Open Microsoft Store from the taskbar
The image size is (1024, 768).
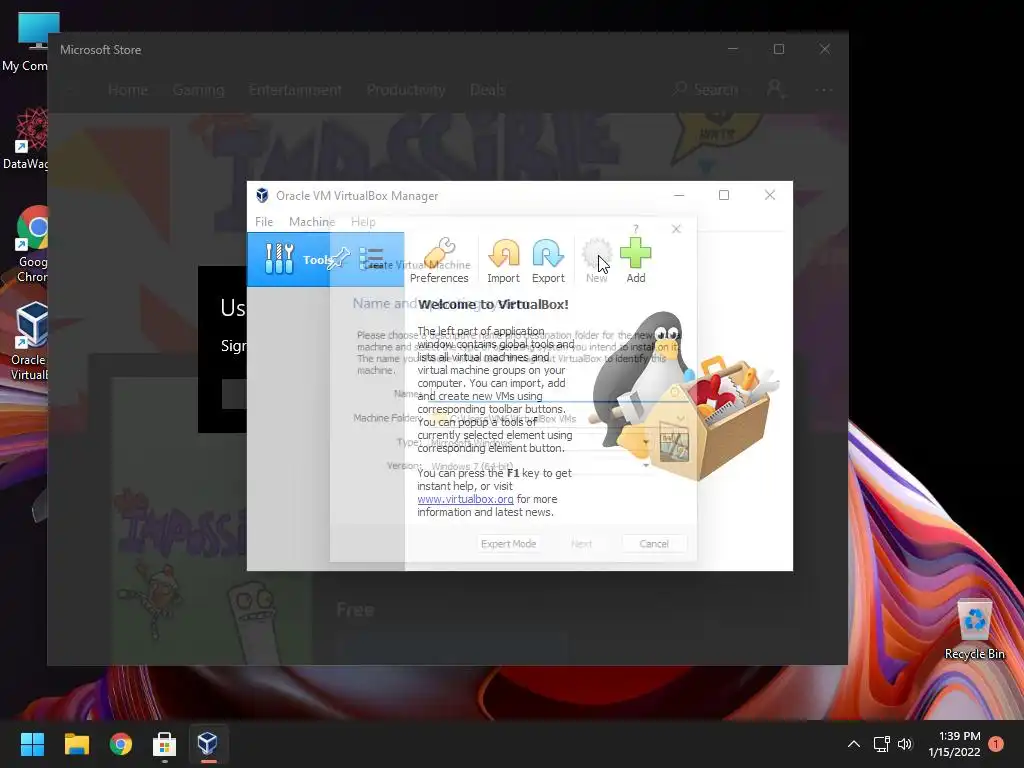click(x=165, y=744)
